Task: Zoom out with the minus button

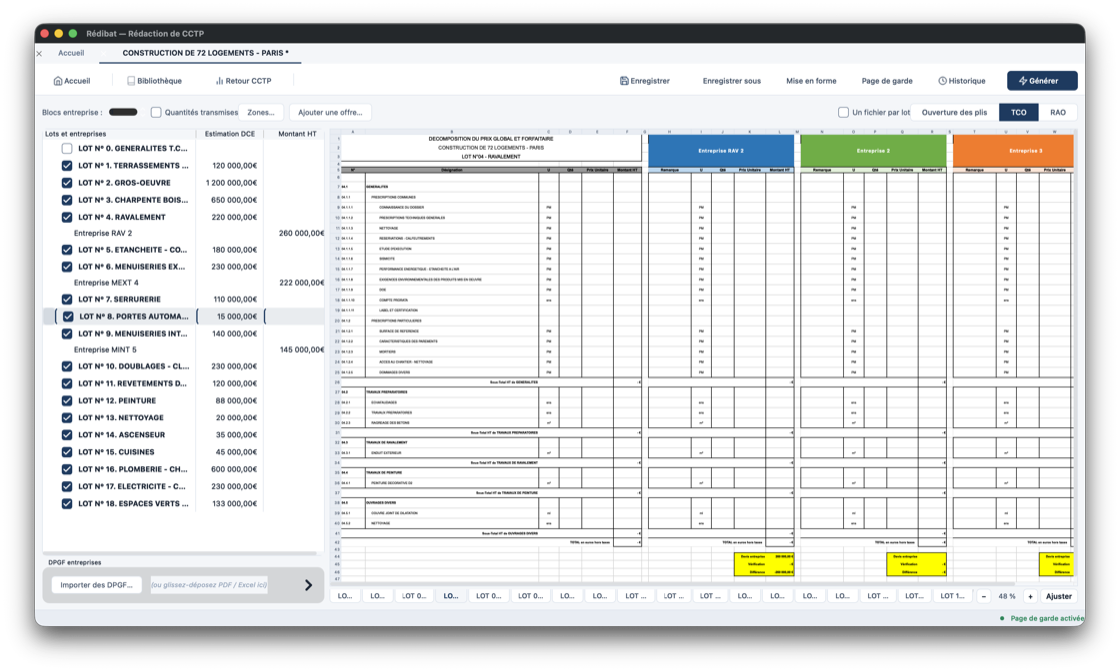Action: coord(984,596)
